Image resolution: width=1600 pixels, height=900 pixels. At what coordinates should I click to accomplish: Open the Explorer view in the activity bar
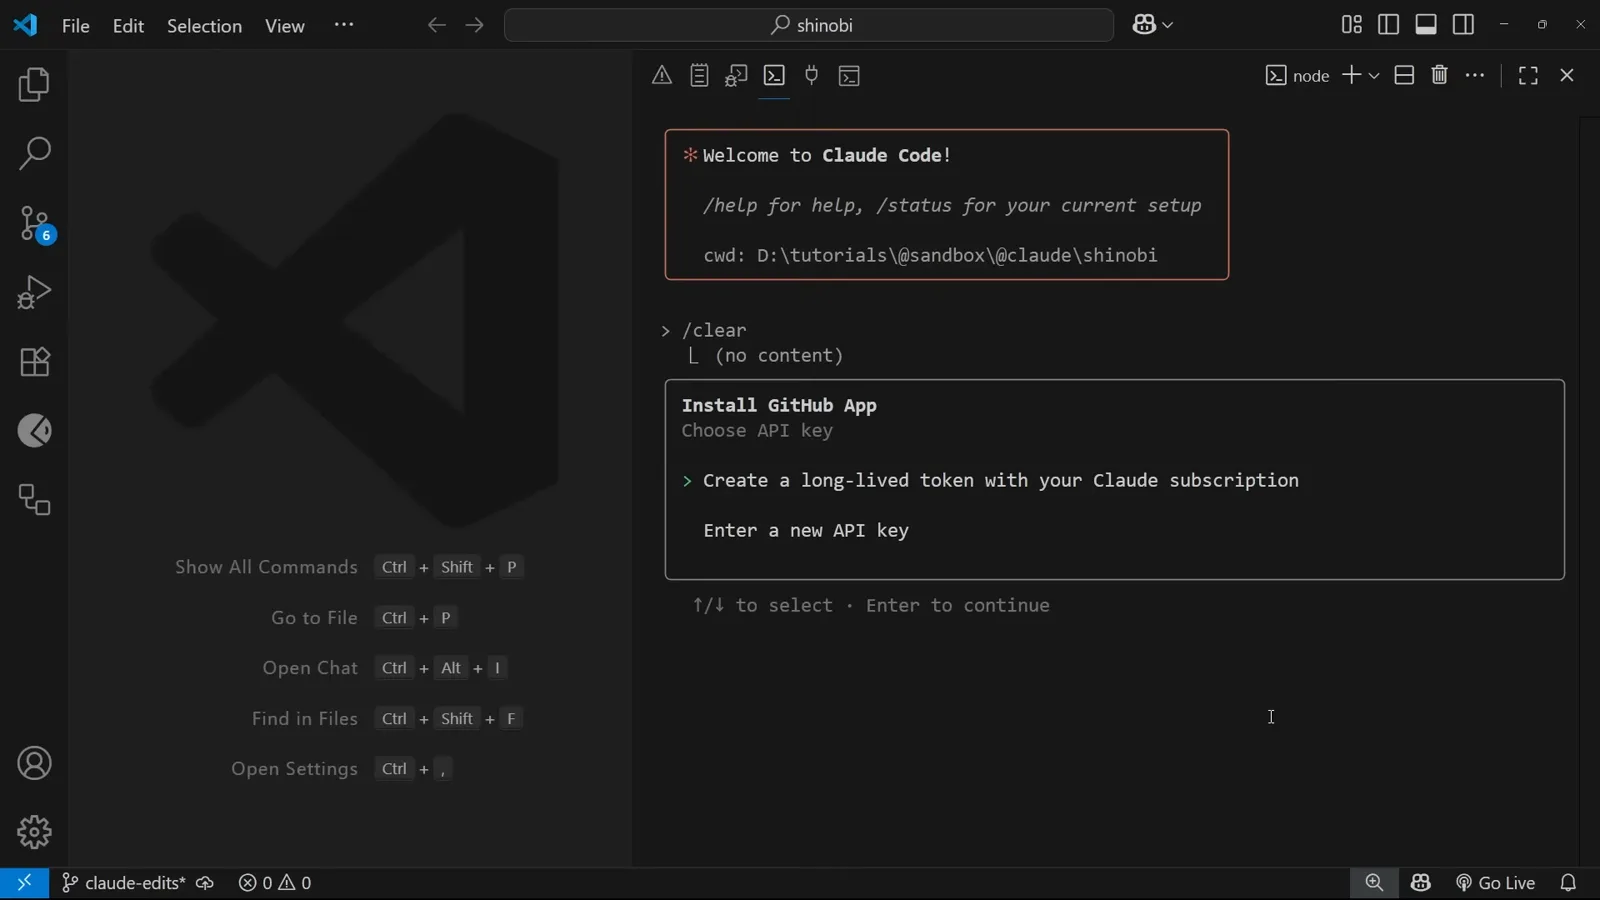click(34, 85)
